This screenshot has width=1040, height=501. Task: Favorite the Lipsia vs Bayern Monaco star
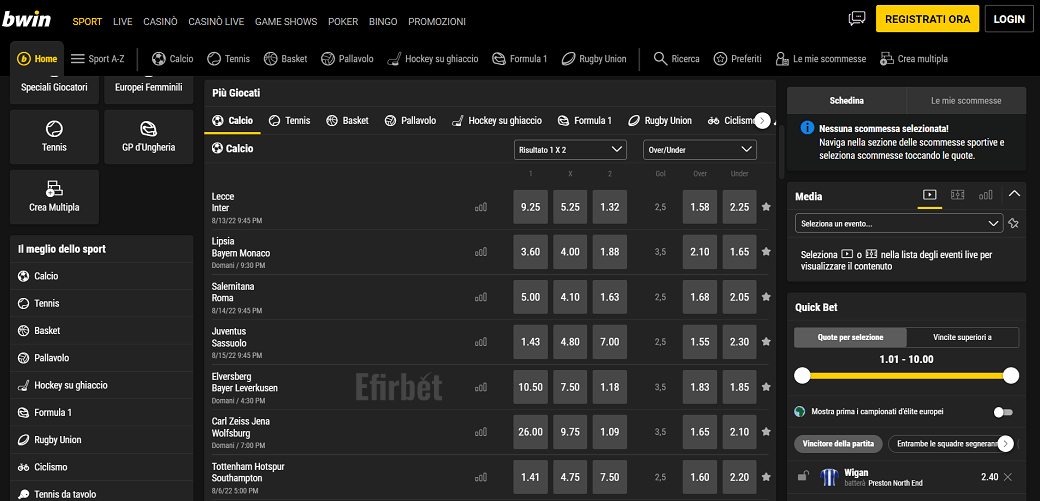tap(766, 252)
